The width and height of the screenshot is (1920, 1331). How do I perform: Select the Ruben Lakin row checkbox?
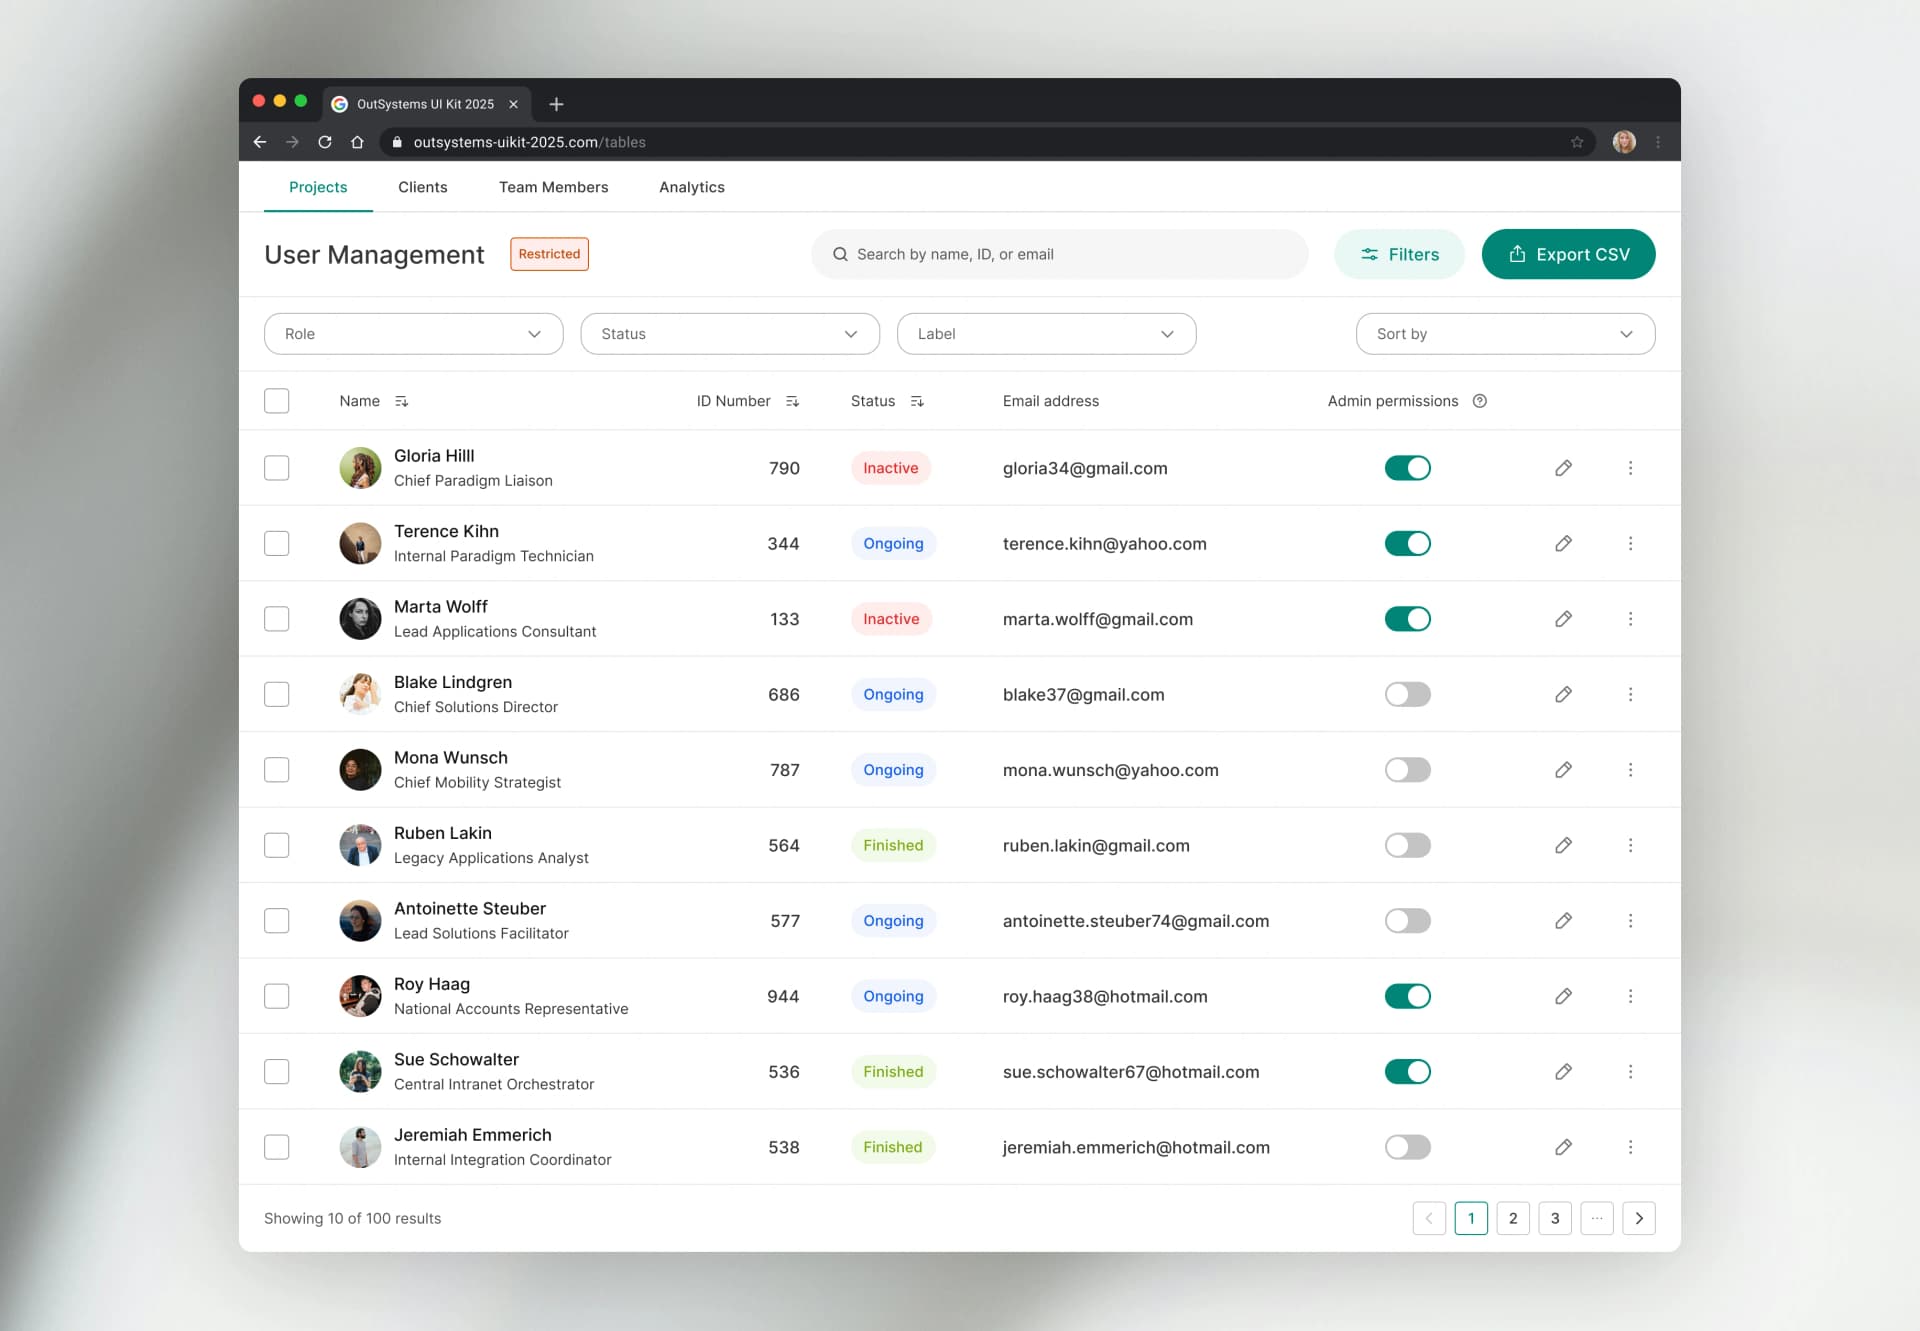pyautogui.click(x=277, y=845)
